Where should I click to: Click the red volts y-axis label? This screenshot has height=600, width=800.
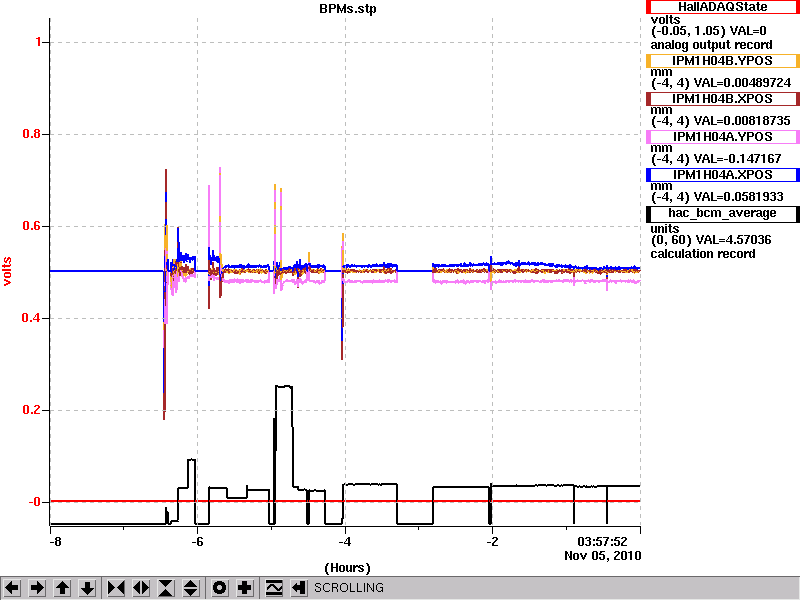[x=8, y=271]
